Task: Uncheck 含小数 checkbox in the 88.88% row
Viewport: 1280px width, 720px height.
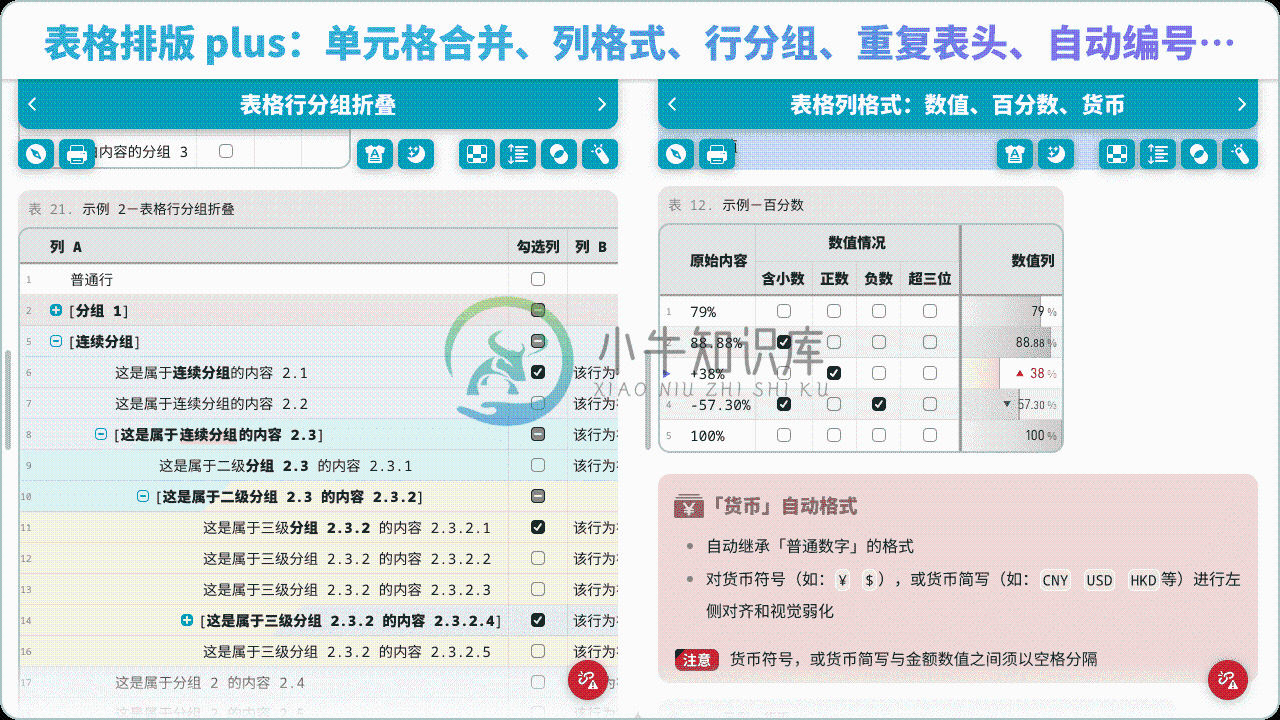Action: pos(784,342)
